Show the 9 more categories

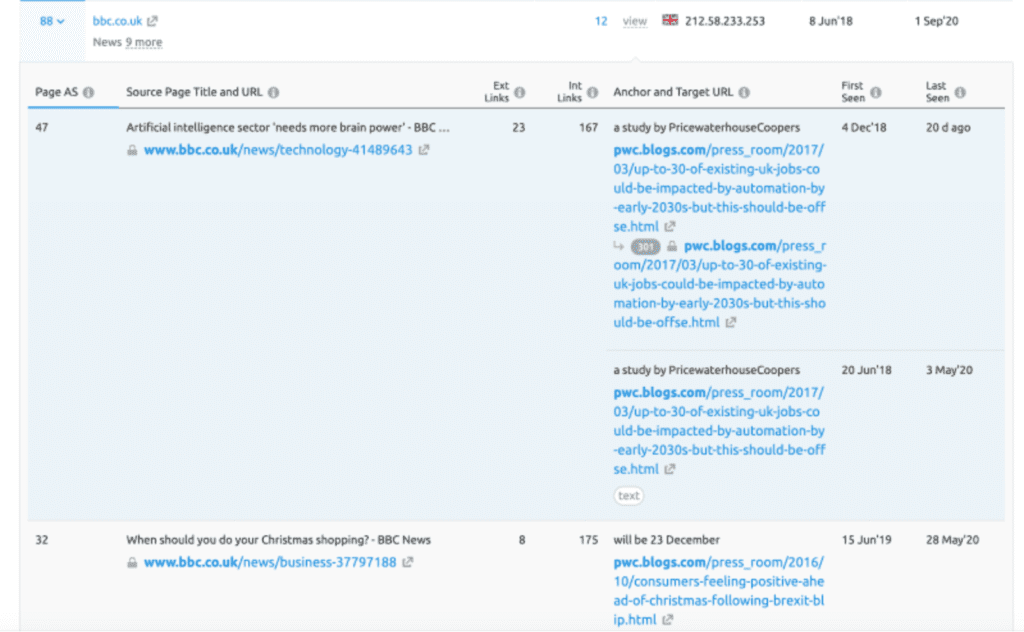pos(144,42)
